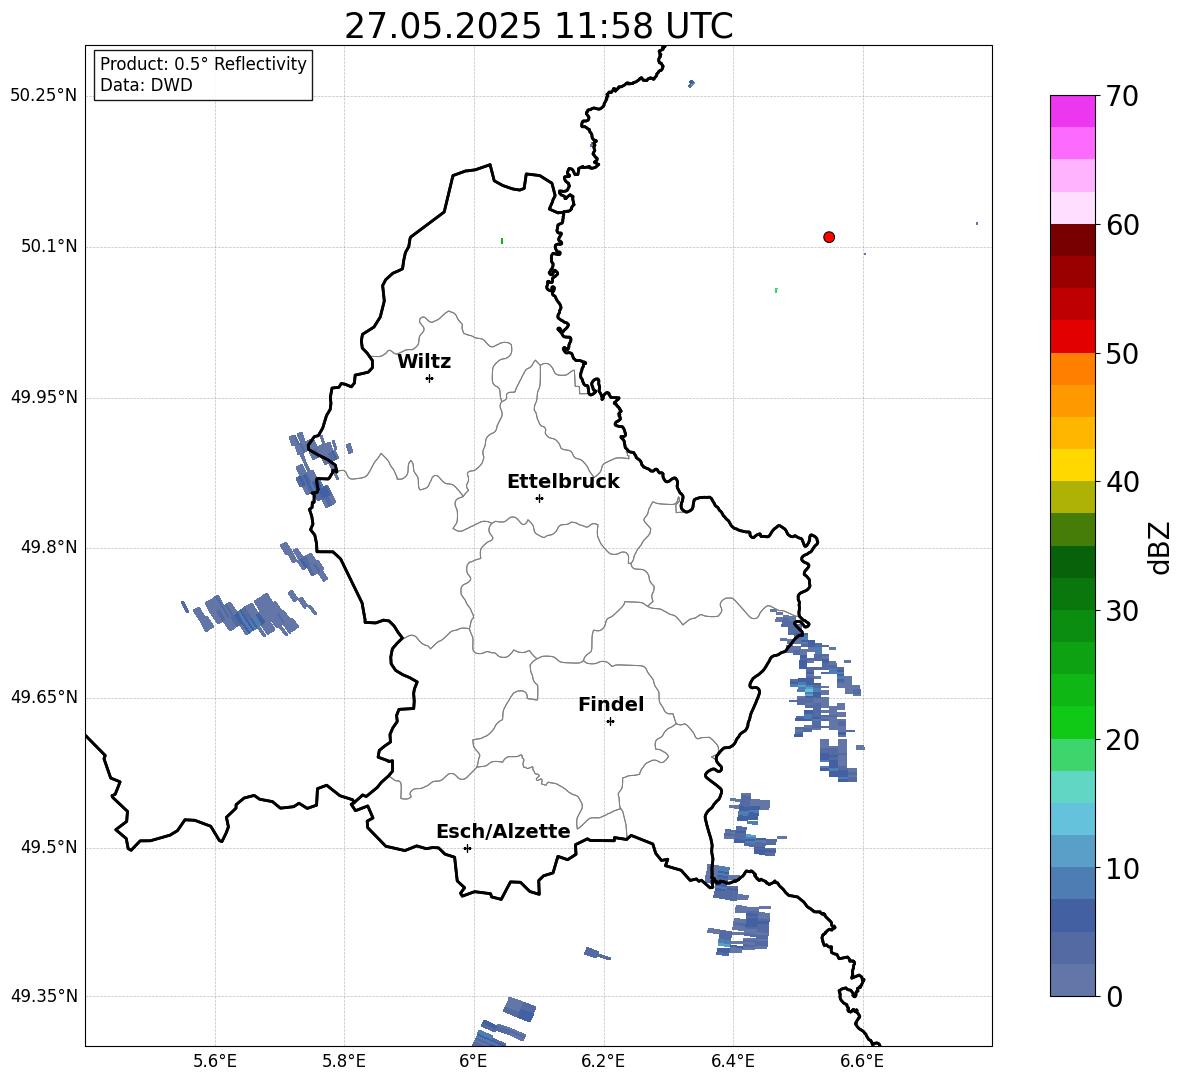Screen dimensions: 1184x1081
Task: Click the Product: 0.5° Reflectivity text
Action: click(203, 64)
